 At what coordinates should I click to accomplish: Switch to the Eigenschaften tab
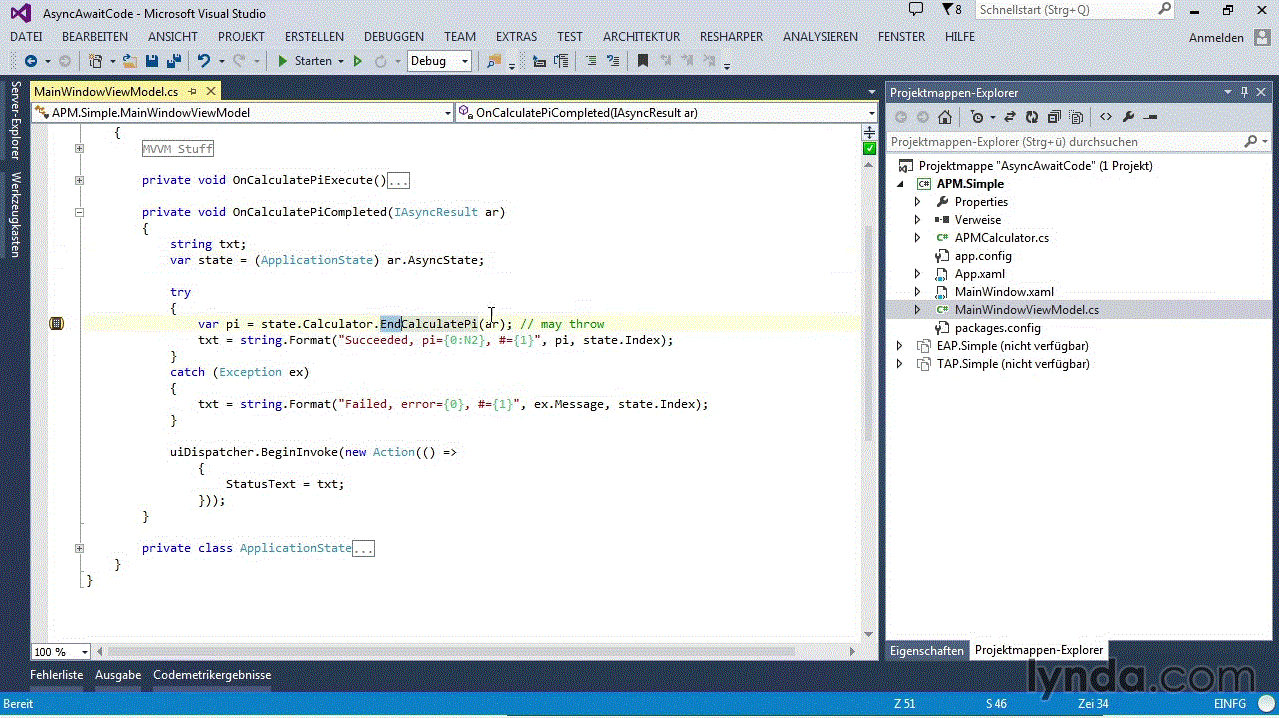point(927,650)
